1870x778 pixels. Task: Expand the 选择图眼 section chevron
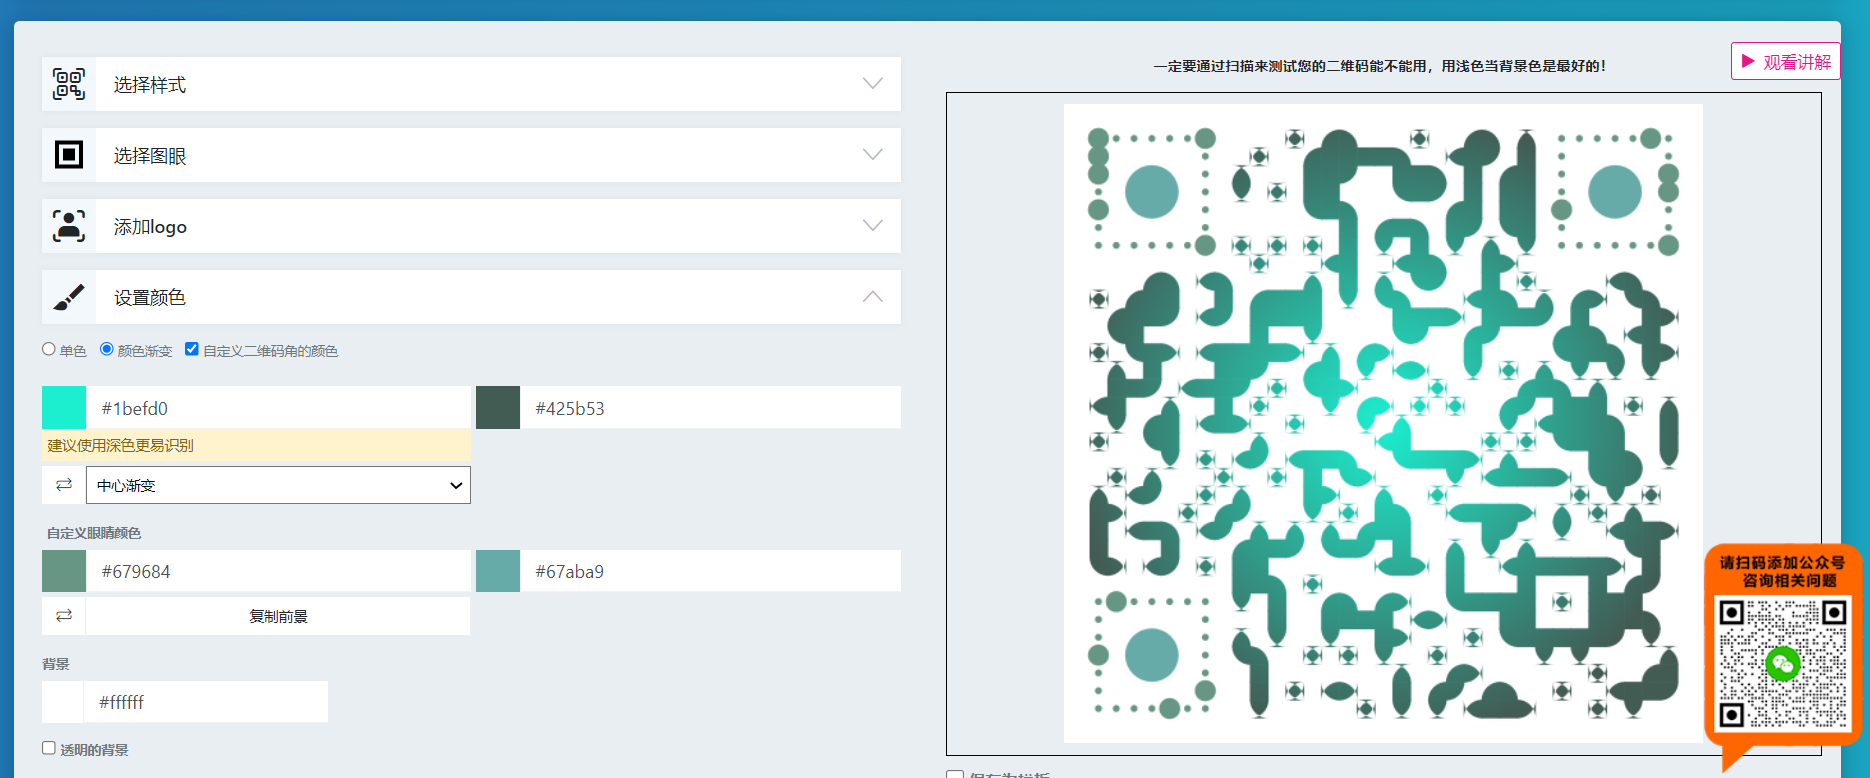tap(873, 155)
